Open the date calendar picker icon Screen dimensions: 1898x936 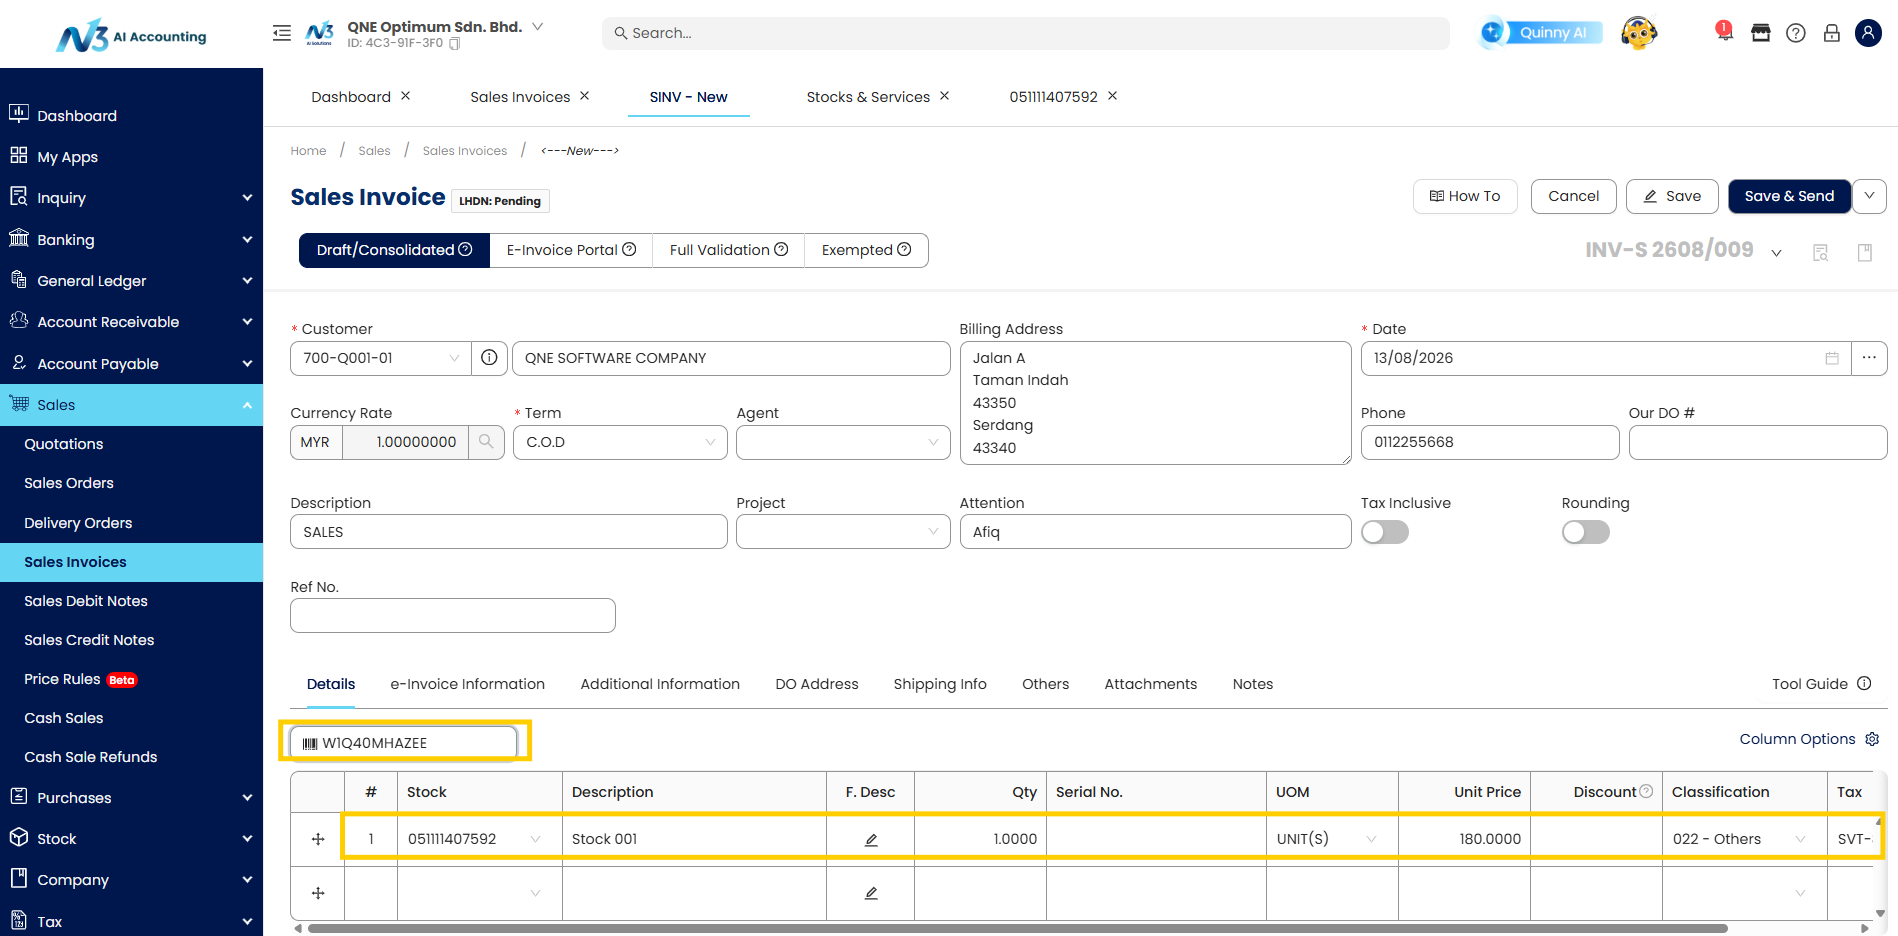pos(1832,358)
